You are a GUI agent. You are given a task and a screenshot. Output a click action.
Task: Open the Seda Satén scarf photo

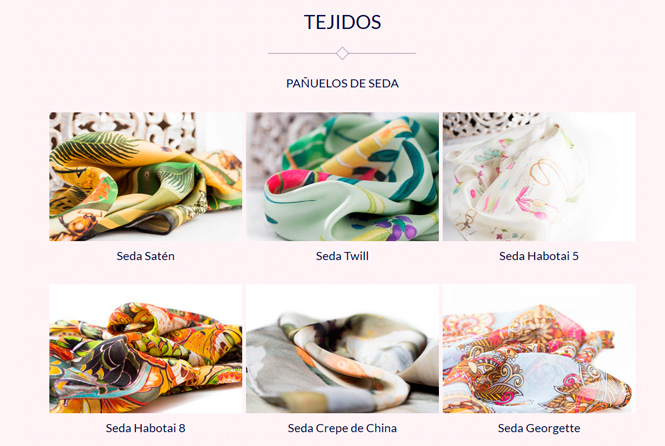click(145, 176)
